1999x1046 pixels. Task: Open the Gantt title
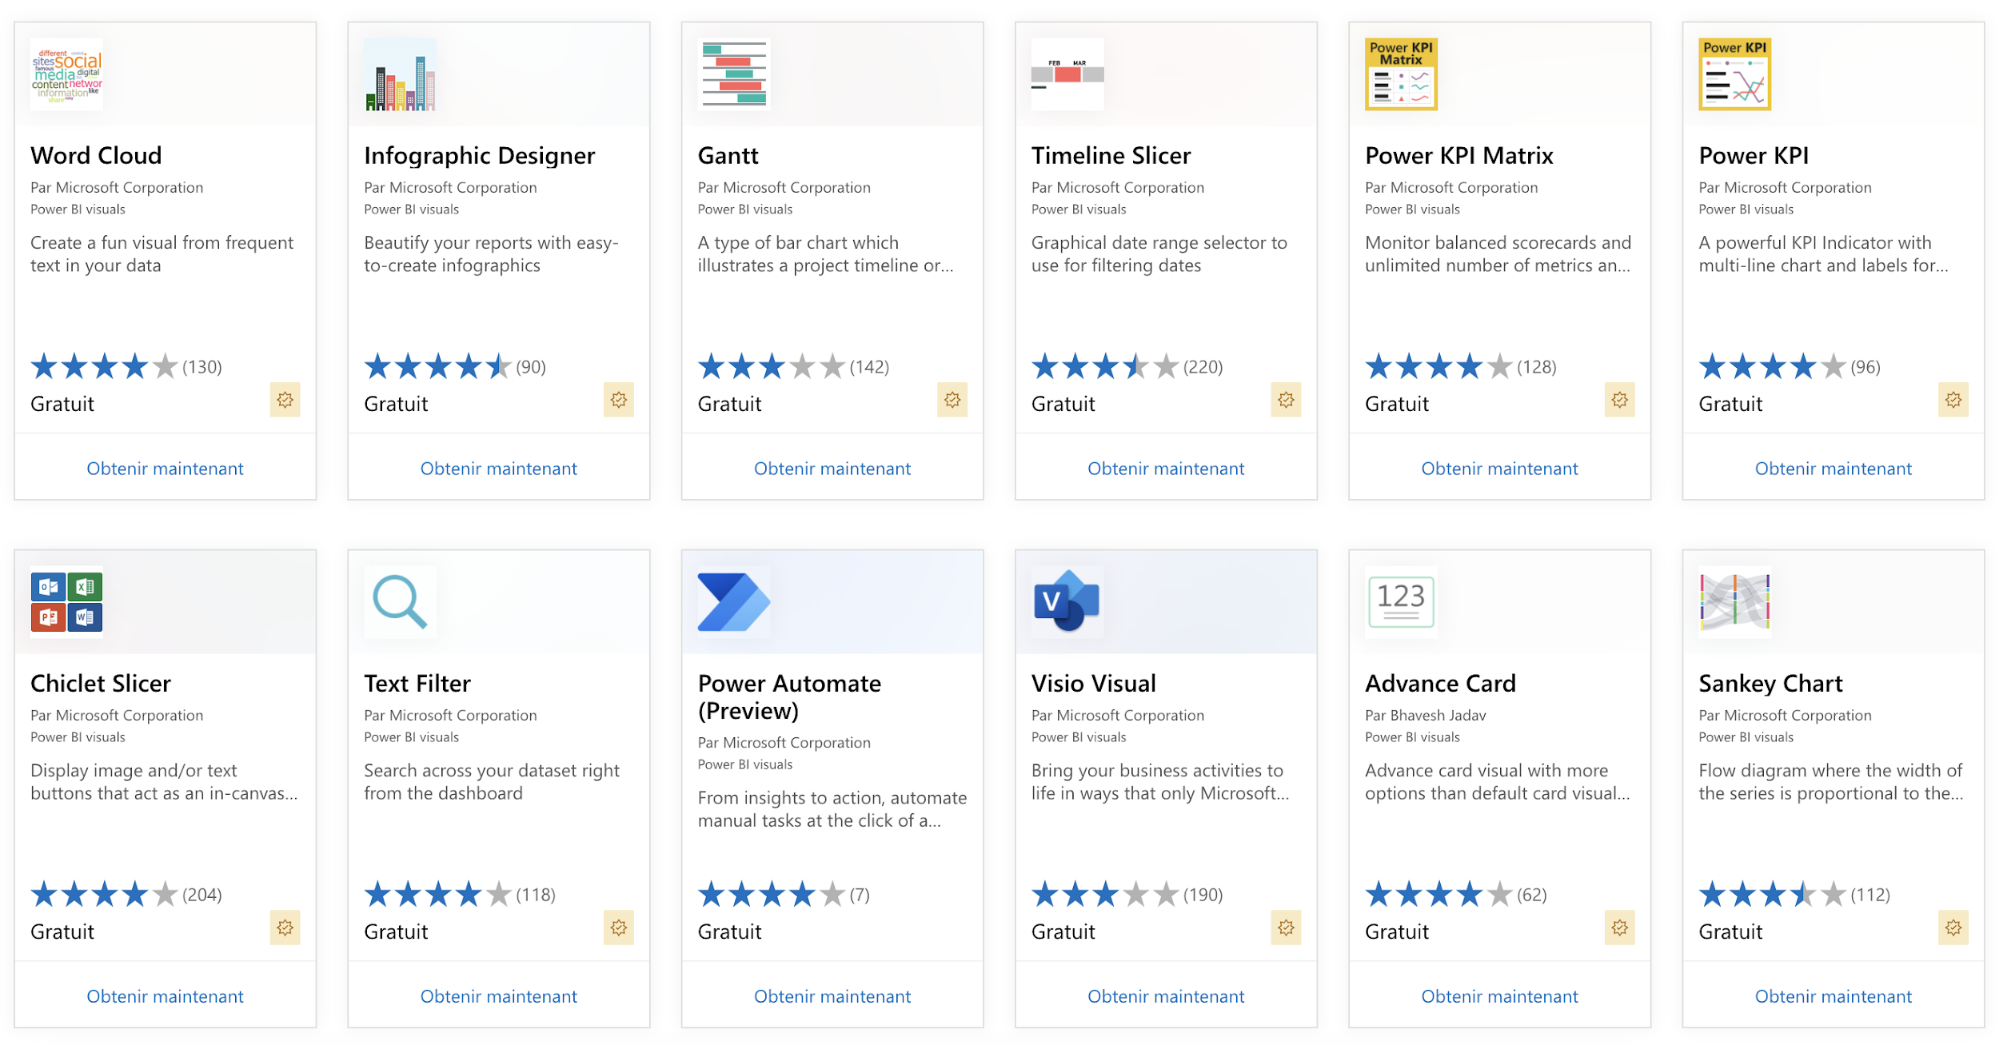coord(728,156)
